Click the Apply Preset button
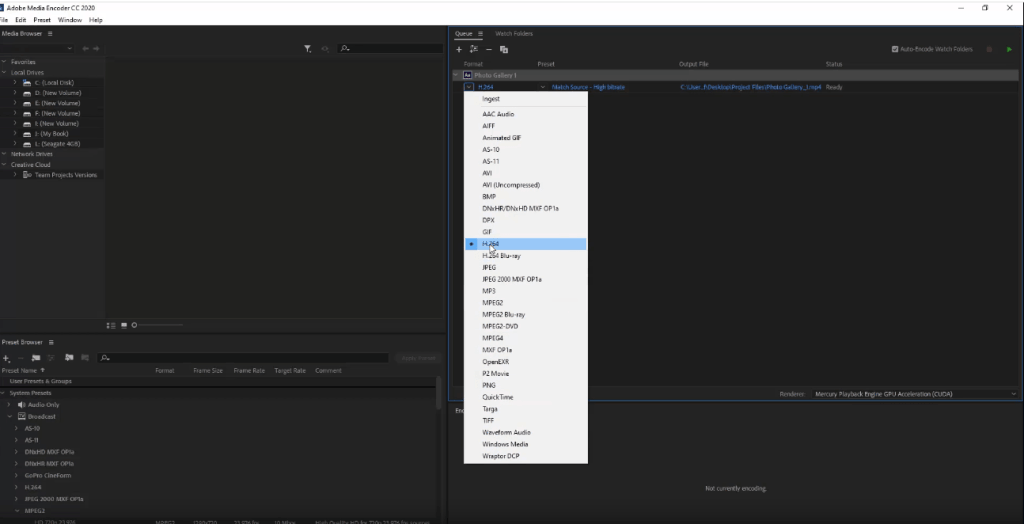Screen dimensions: 1024x524 pyautogui.click(x=418, y=358)
